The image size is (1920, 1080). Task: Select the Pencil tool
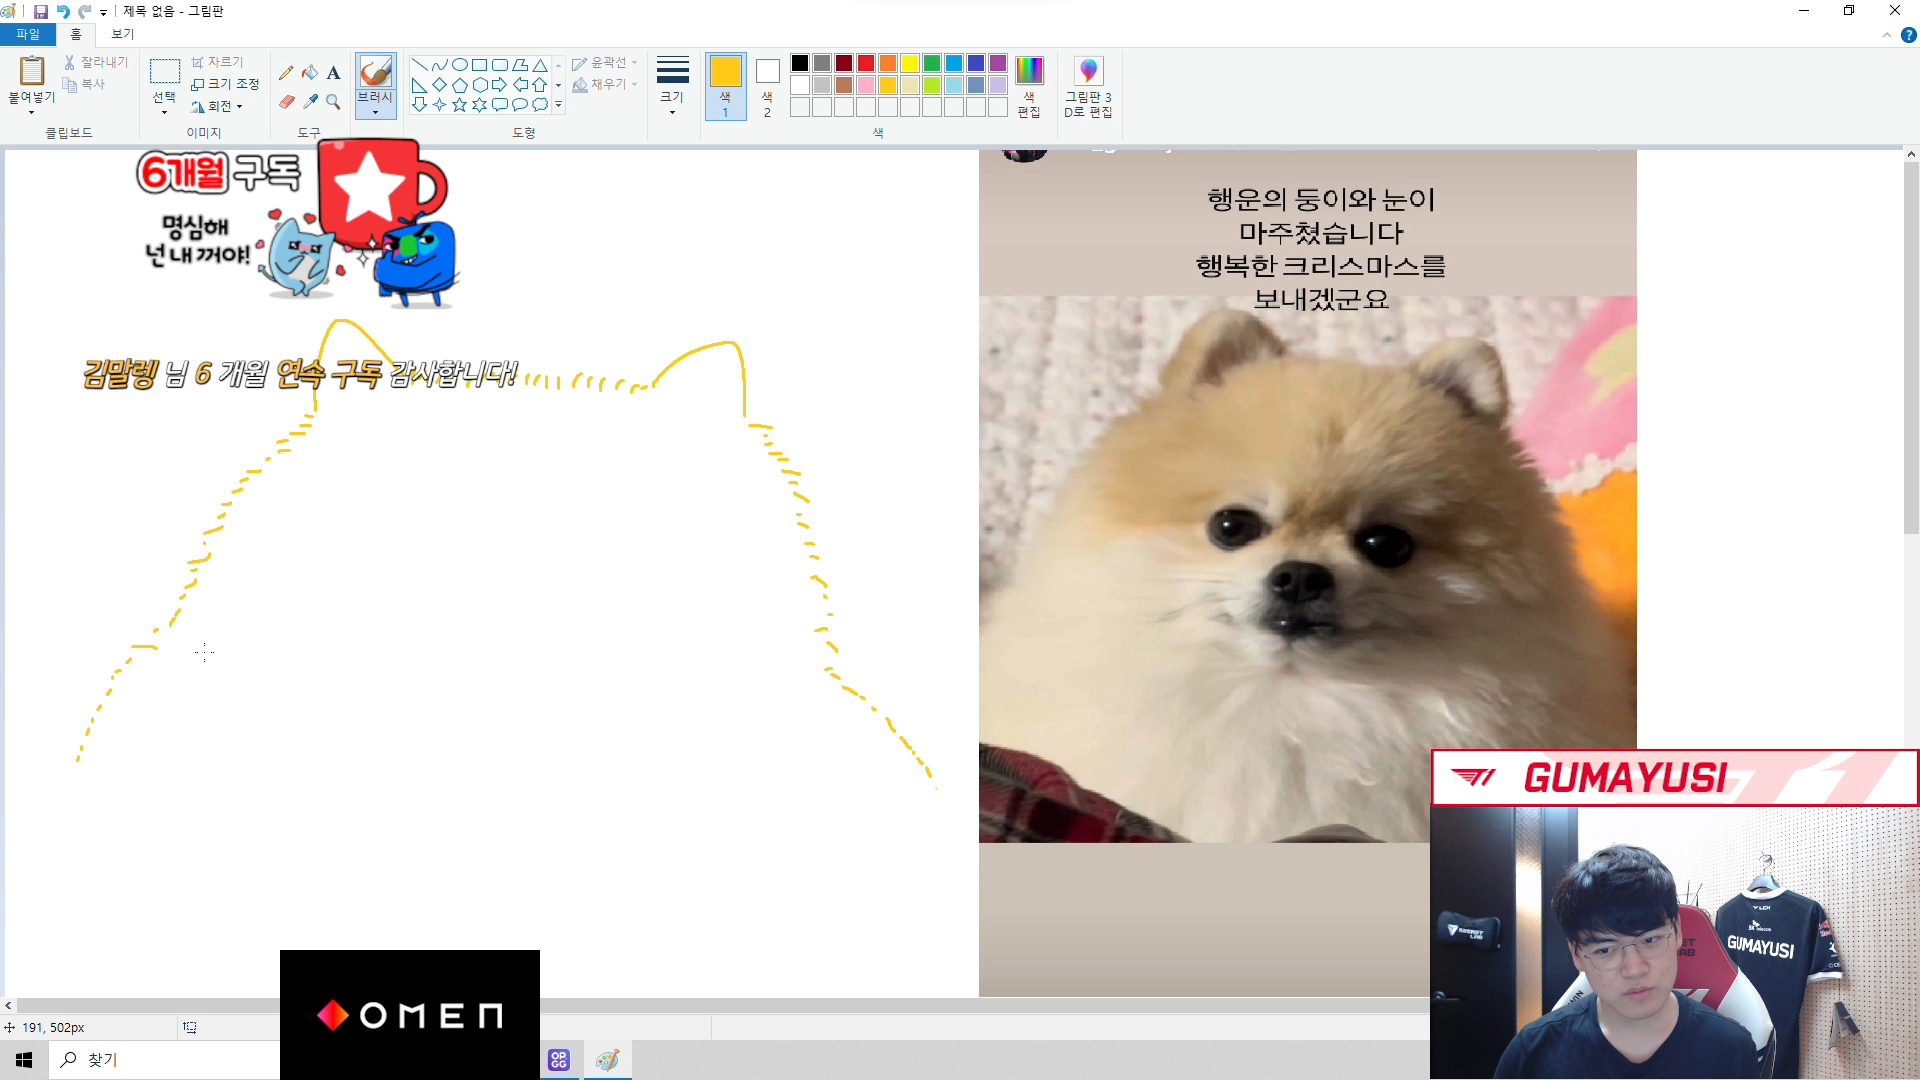click(x=286, y=72)
